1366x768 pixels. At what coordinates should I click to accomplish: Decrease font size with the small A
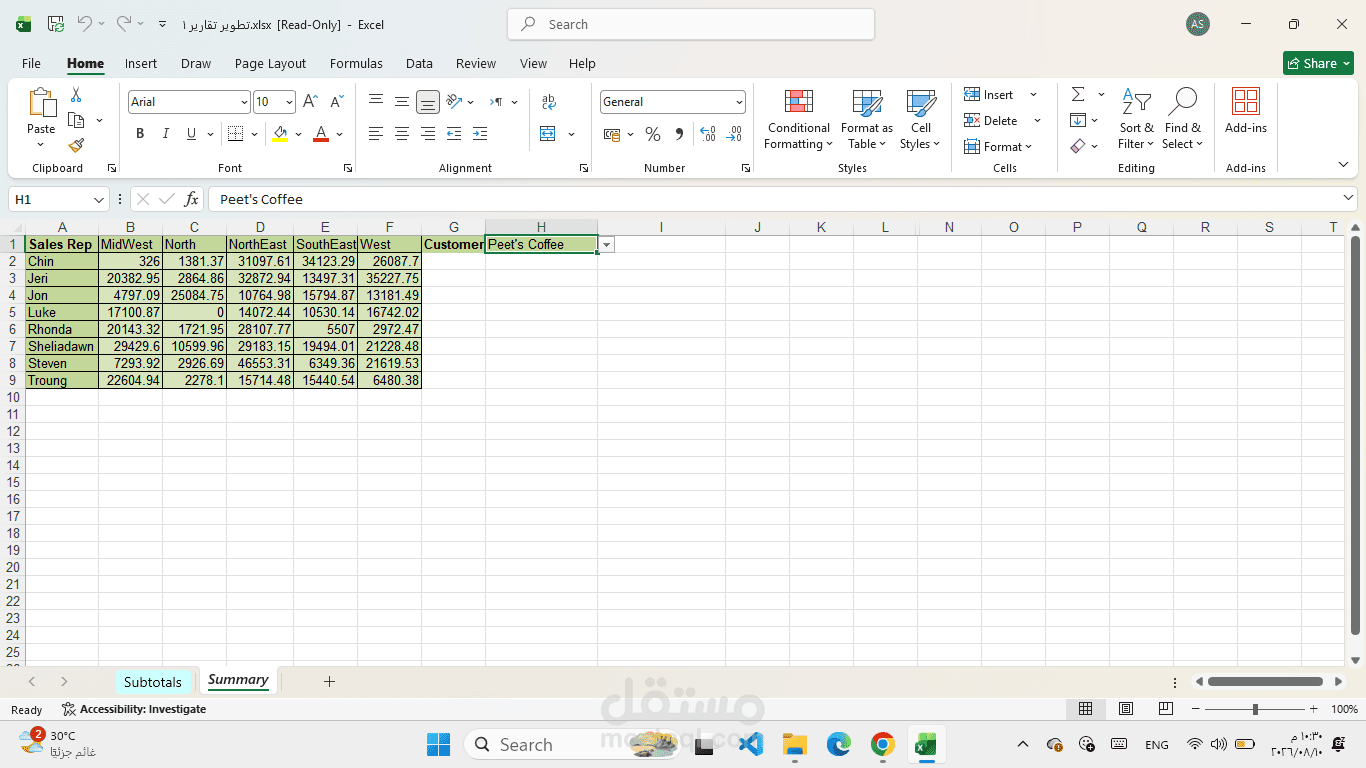(x=336, y=102)
